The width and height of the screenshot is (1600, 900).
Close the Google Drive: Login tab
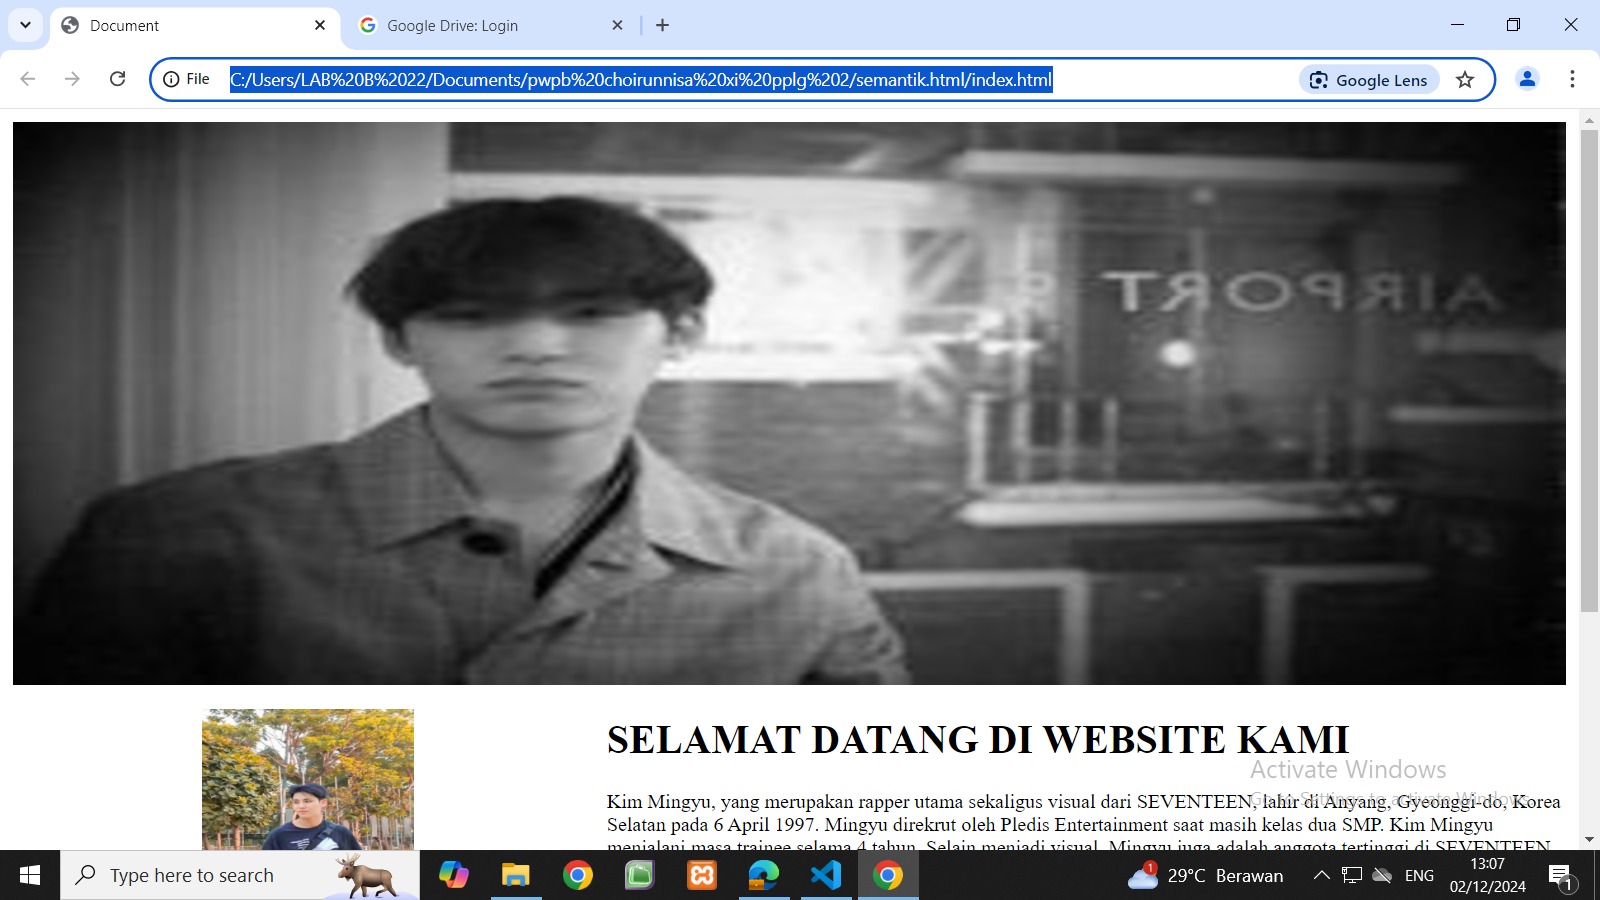click(617, 26)
